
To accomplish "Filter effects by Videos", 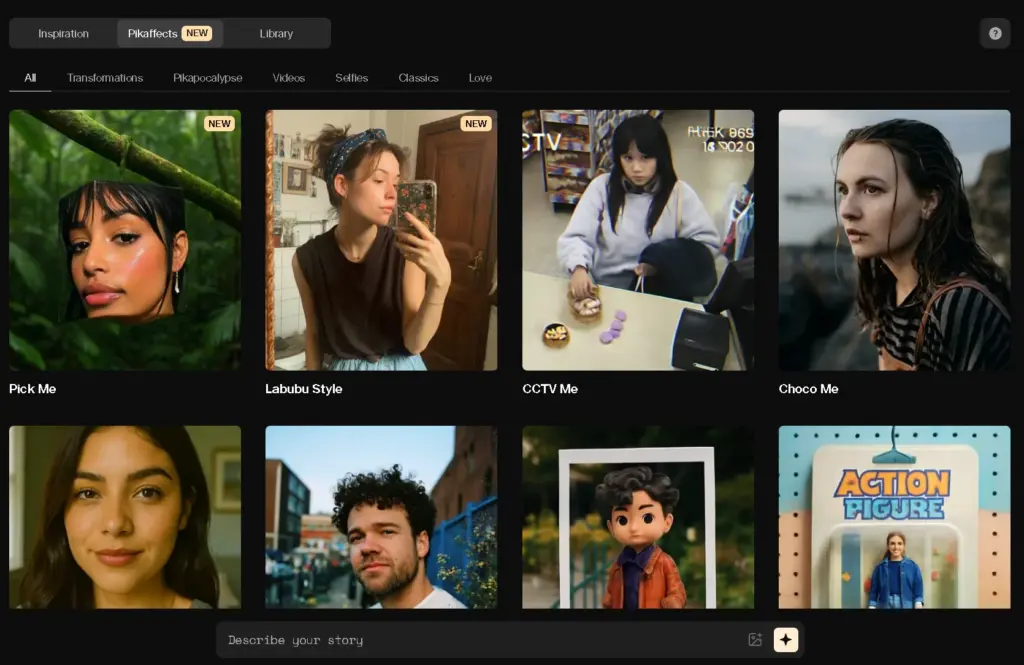I will [x=289, y=78].
